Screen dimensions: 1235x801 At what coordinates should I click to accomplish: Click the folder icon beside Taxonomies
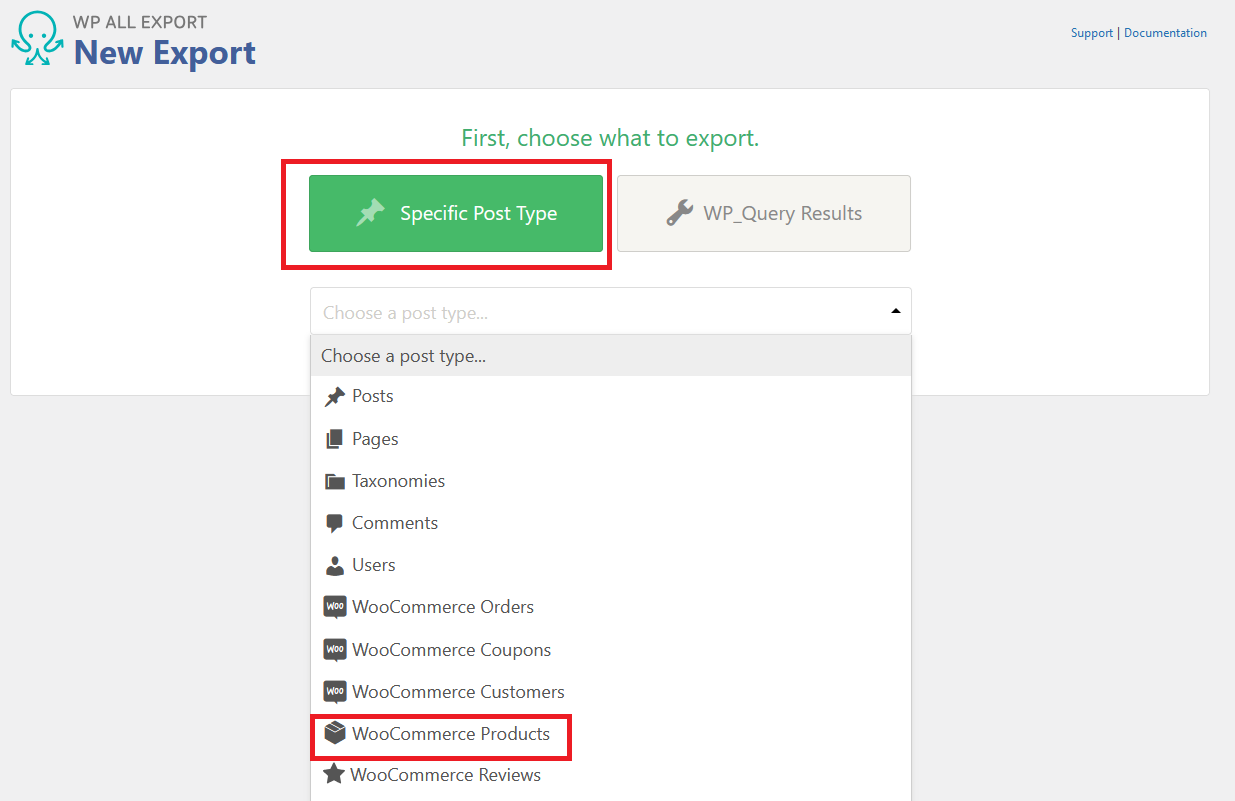tap(335, 481)
